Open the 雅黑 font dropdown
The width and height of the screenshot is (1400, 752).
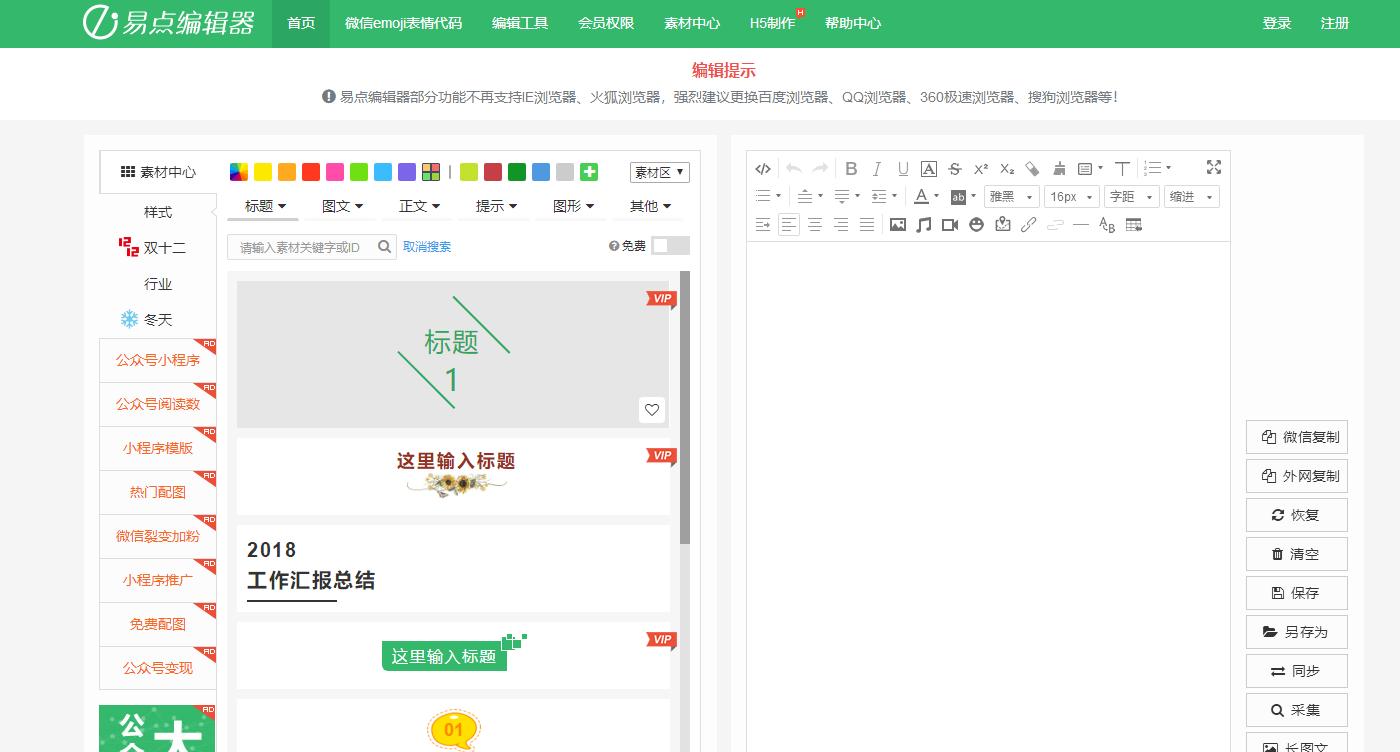(1010, 196)
